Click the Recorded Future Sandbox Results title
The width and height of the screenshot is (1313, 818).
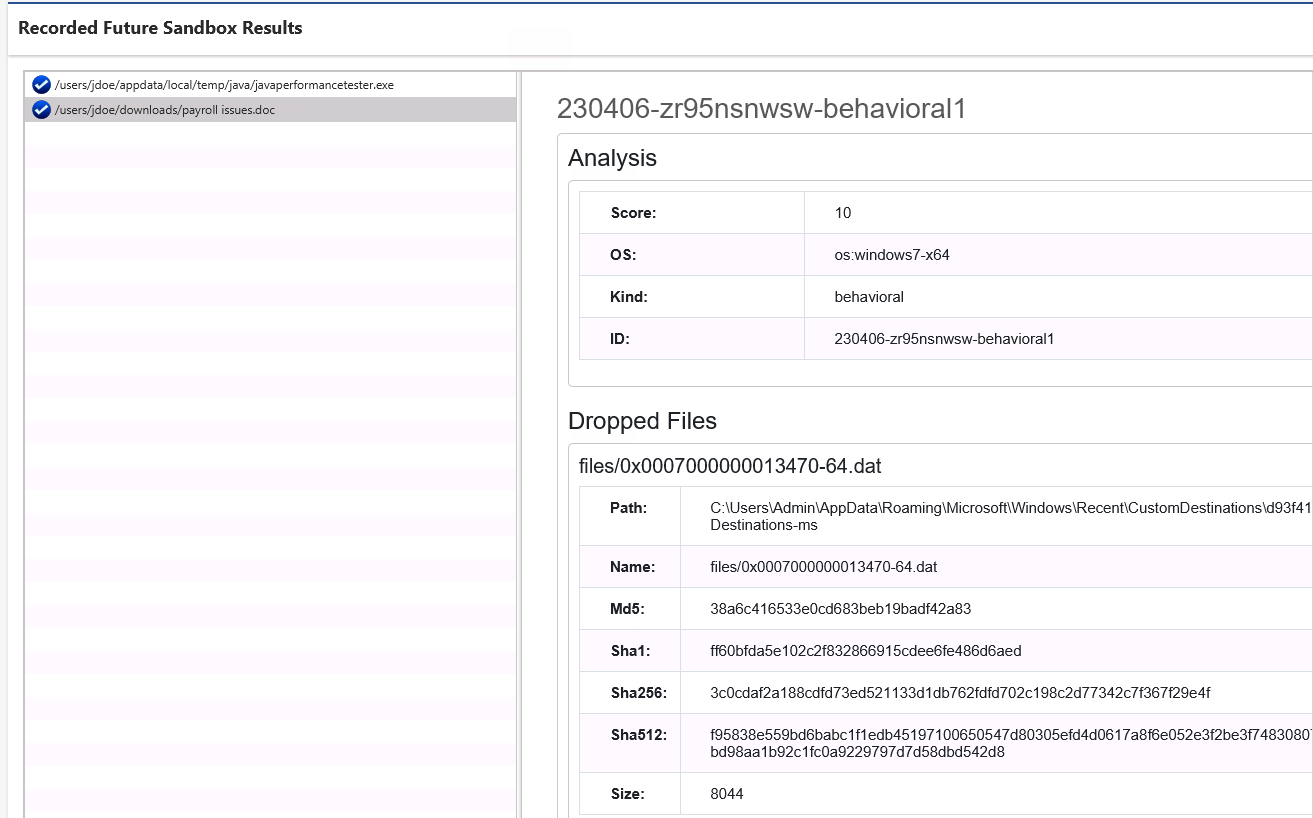[x=160, y=28]
